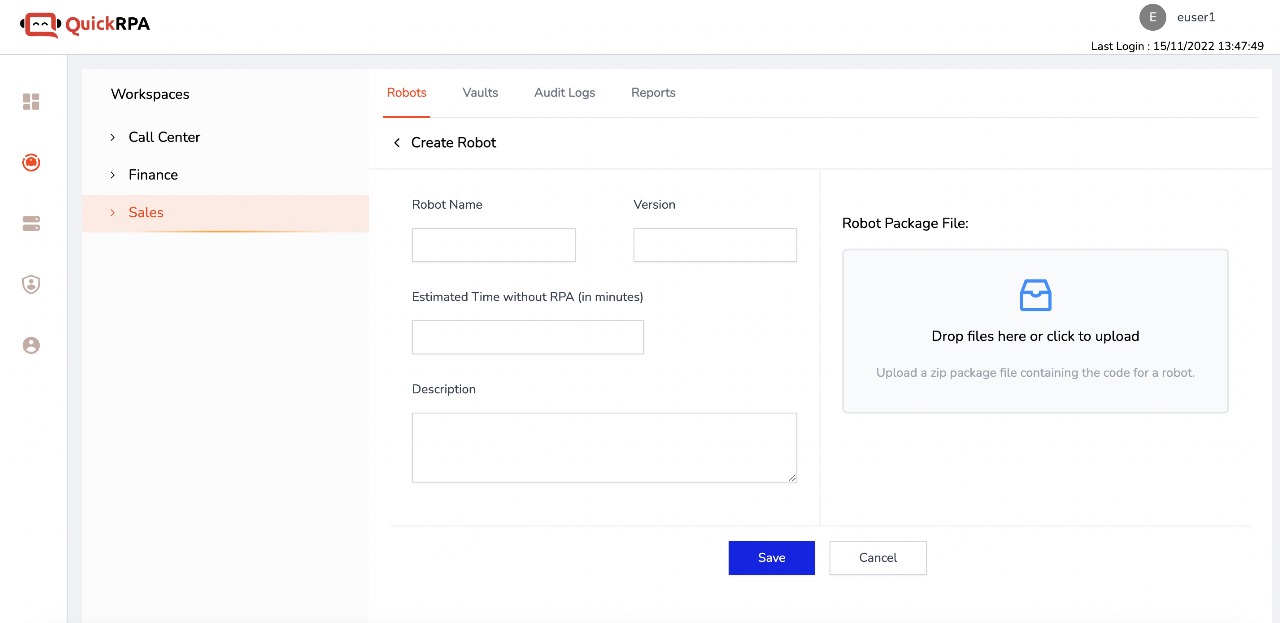Click the upload inbox icon
Viewport: 1280px width, 623px height.
click(1035, 295)
